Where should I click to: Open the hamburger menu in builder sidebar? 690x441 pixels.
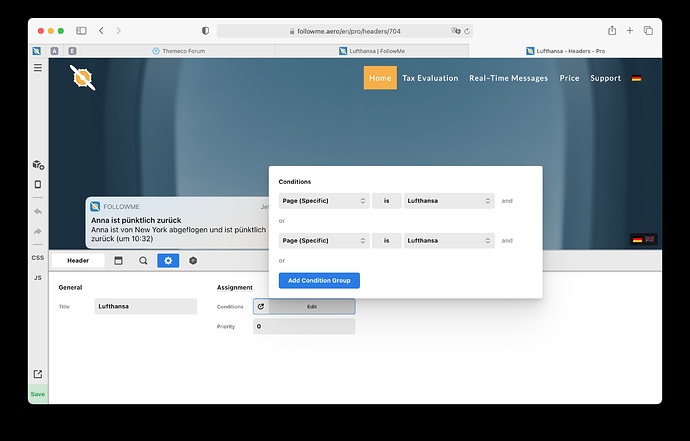(x=38, y=68)
